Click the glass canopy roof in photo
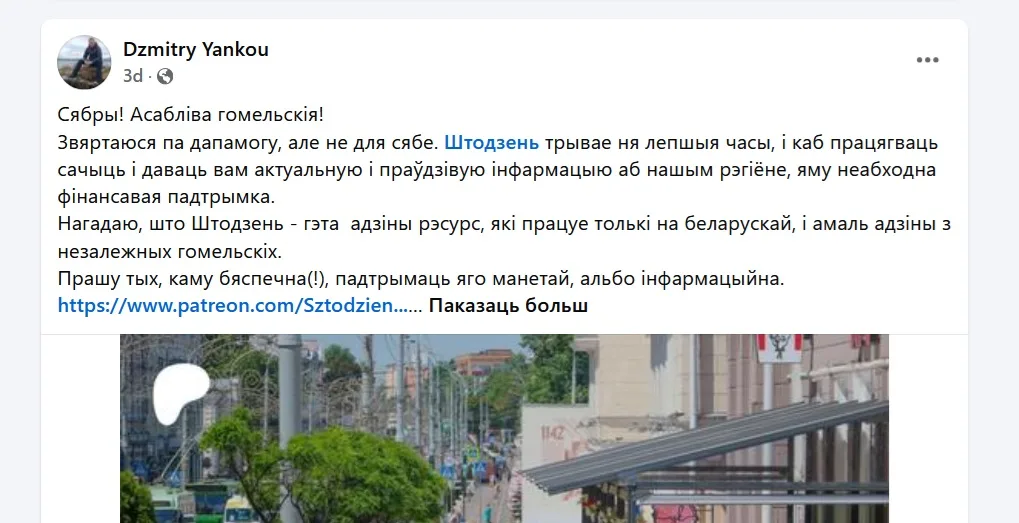The image size is (1019, 523). (705, 448)
